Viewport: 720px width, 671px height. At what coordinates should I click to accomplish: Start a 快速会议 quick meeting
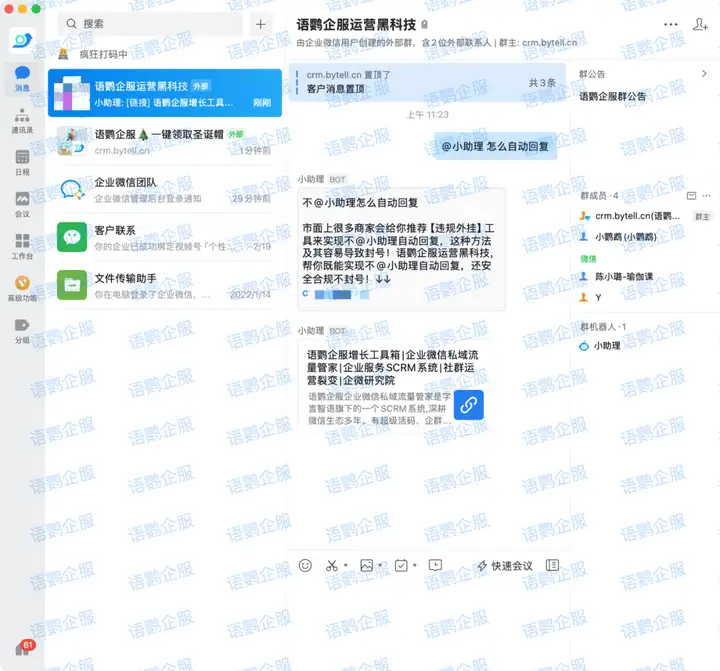[x=504, y=566]
